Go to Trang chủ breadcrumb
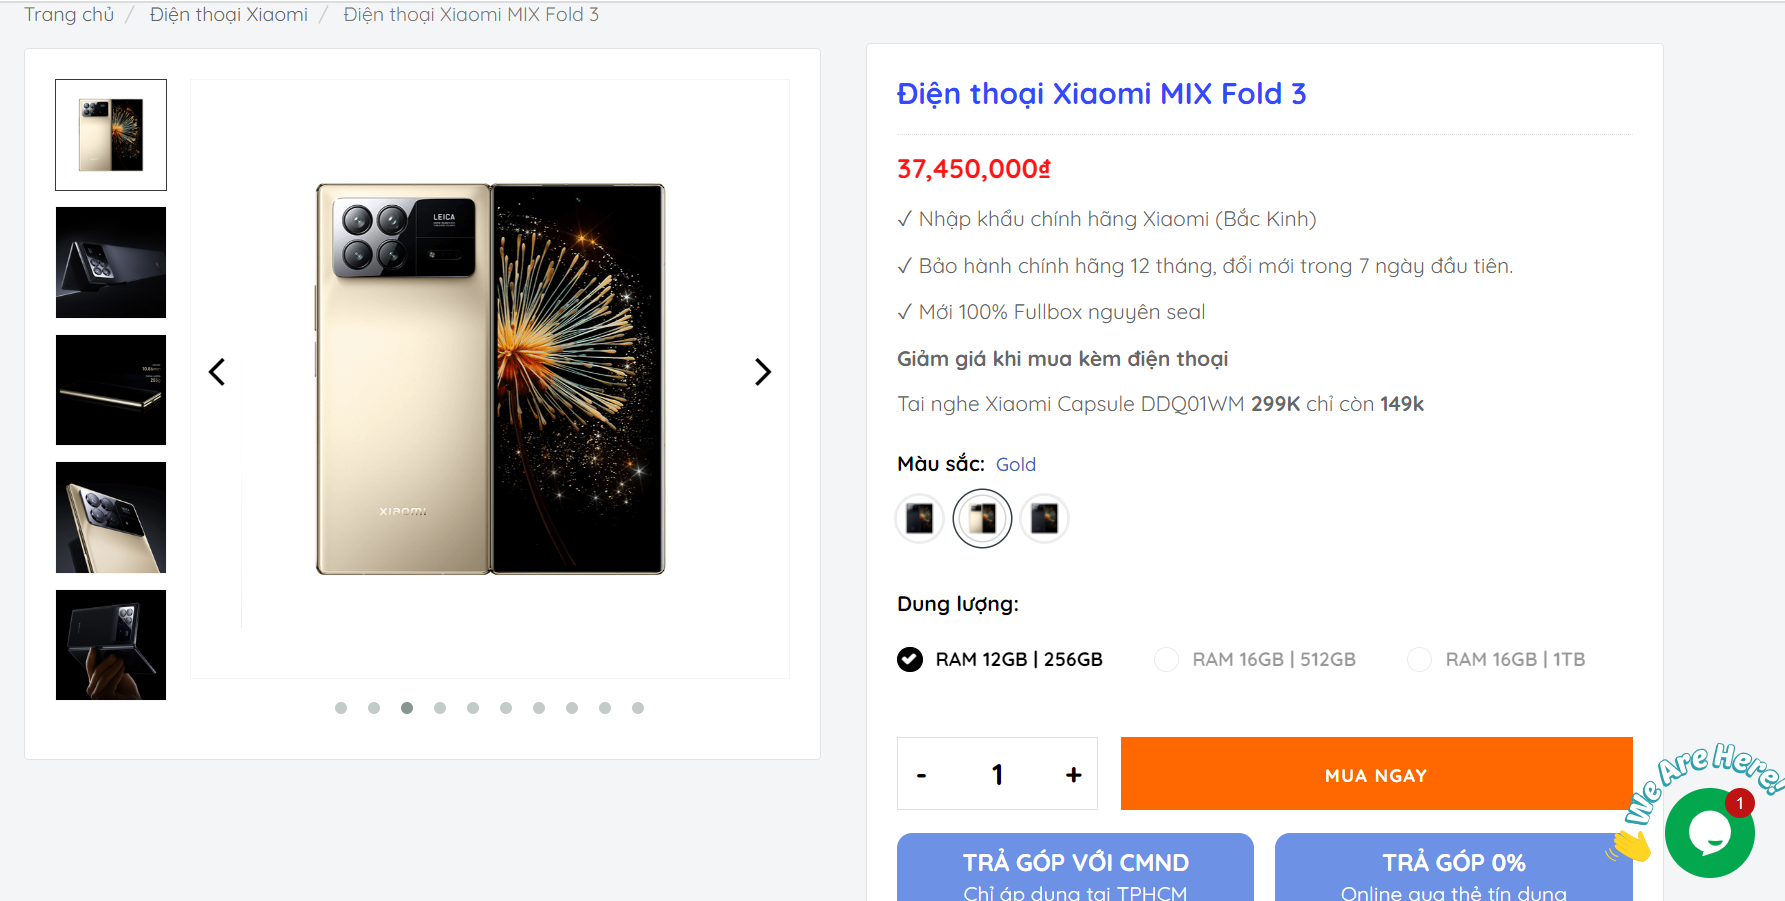The height and width of the screenshot is (901, 1785). pos(69,15)
